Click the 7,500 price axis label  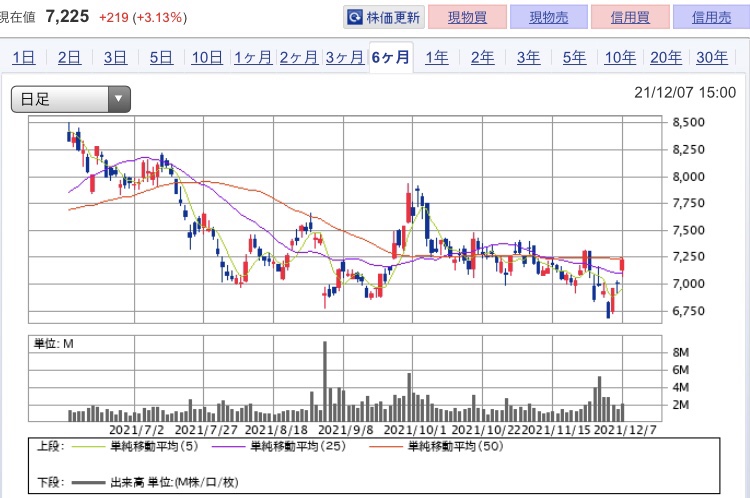pos(688,230)
